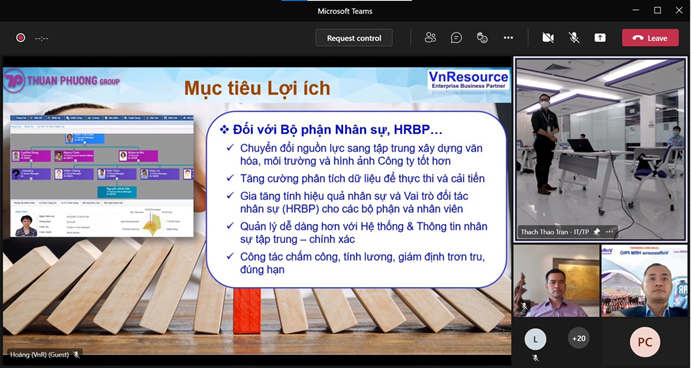Select the man in blue suit video tile
The image size is (691, 368).
[x=644, y=281]
